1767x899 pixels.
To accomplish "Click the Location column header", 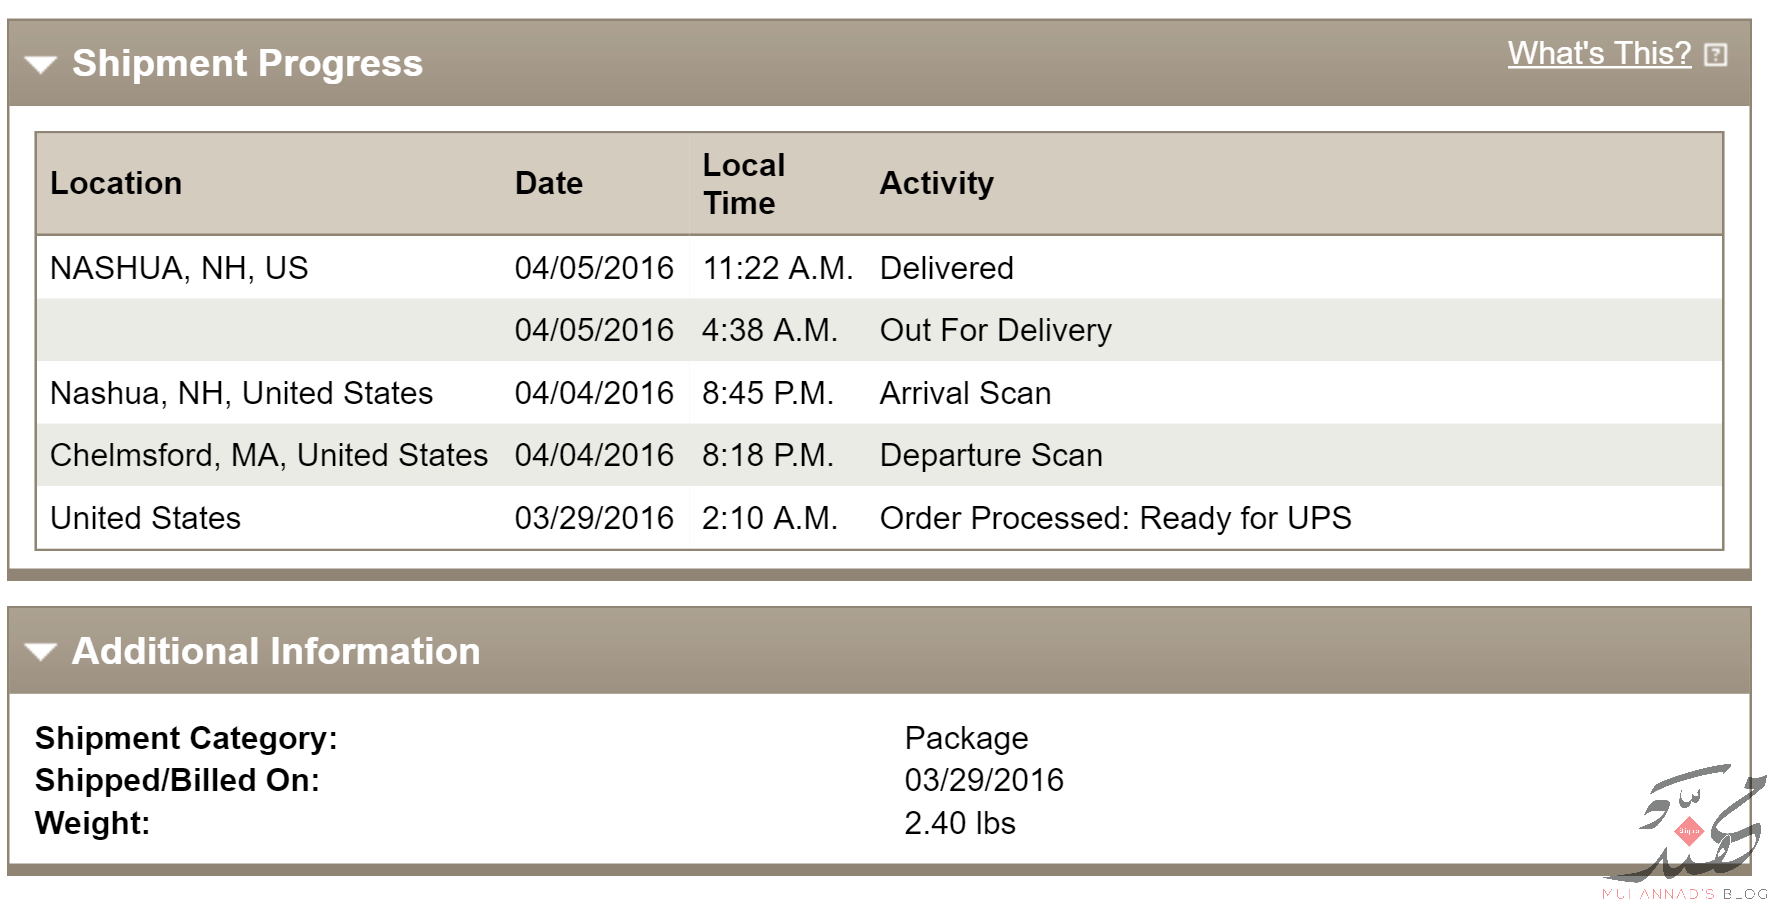I will [x=116, y=183].
